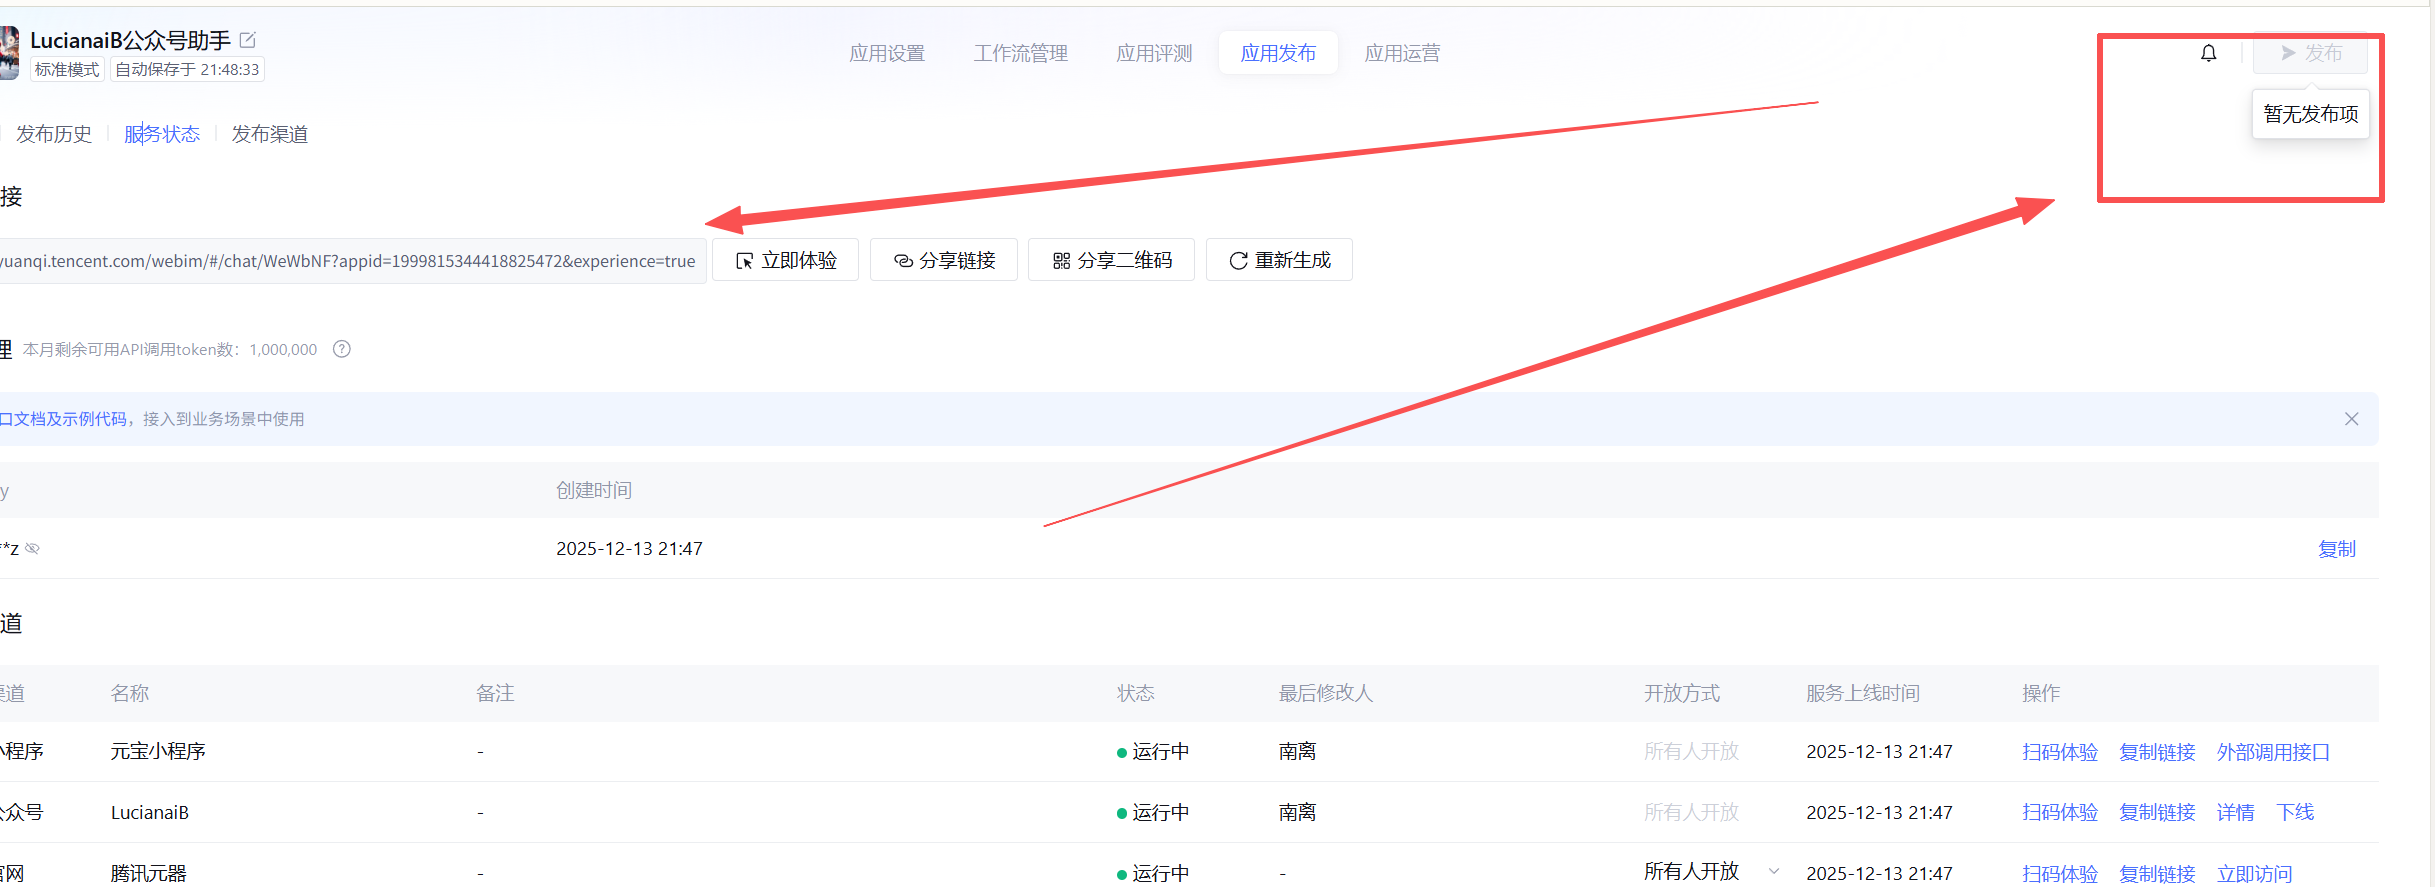Image resolution: width=2435 pixels, height=887 pixels.
Task: Click the token count 1,000,000 text
Action: (x=283, y=349)
